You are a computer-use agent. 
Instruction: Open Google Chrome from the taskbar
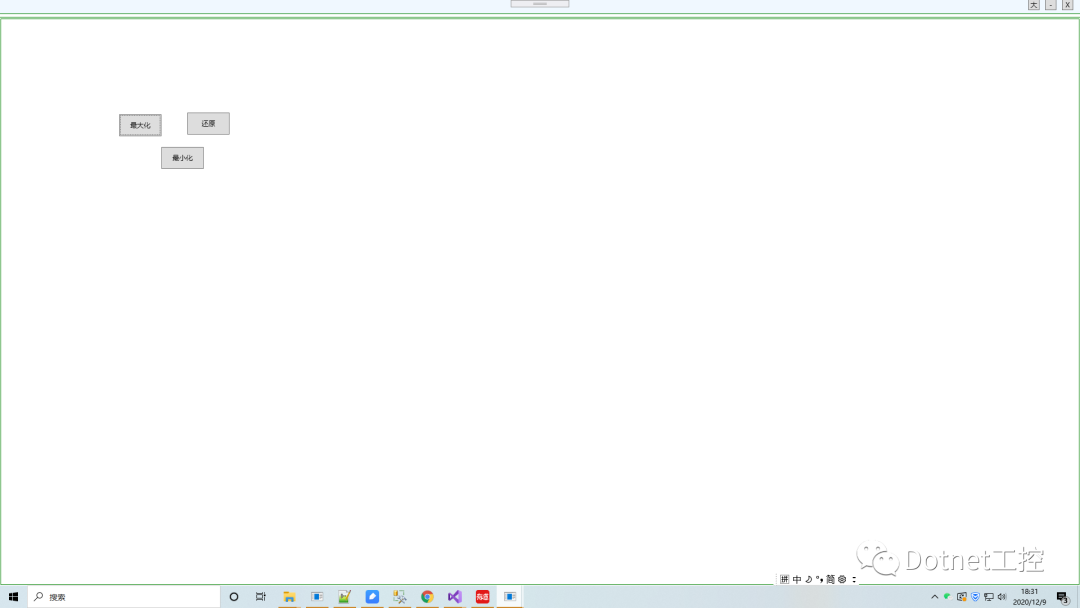pos(427,597)
